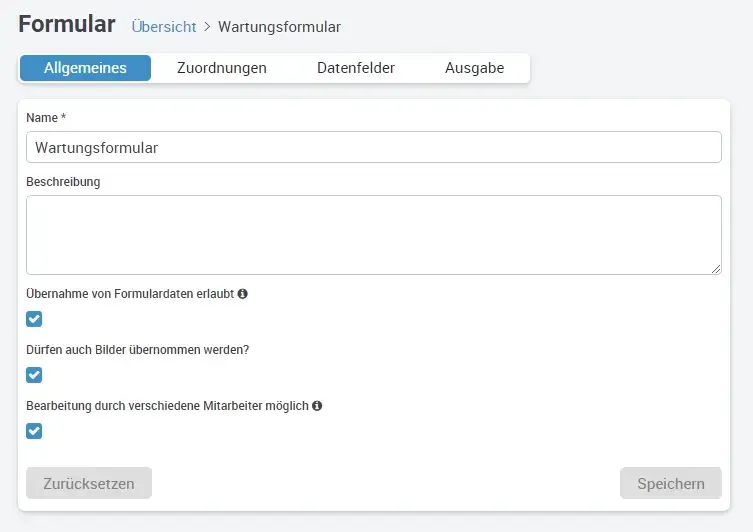Image resolution: width=753 pixels, height=532 pixels.
Task: Click the Formular page heading
Action: click(67, 24)
